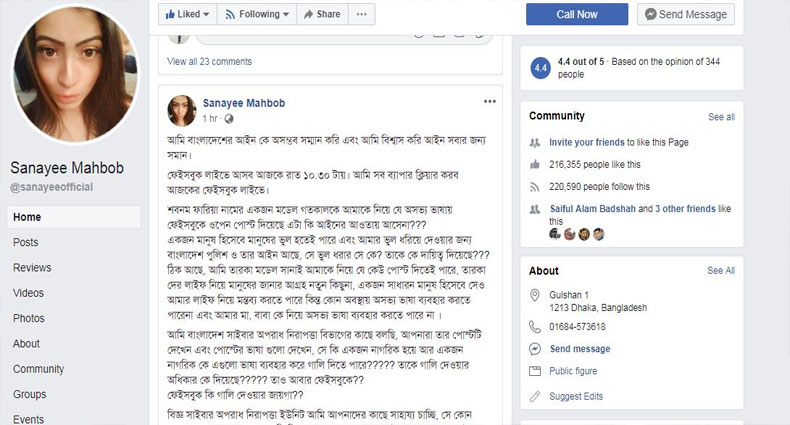The width and height of the screenshot is (790, 425).
Task: Select Videos in the left sidebar
Action: [x=29, y=293]
